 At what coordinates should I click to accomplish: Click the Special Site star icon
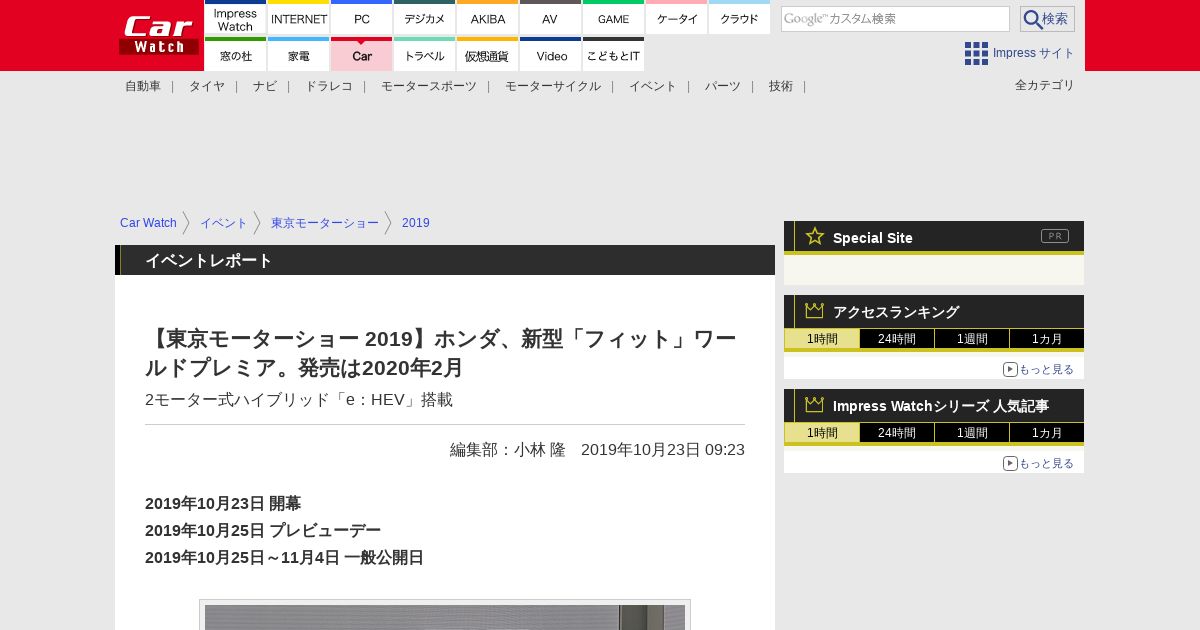pyautogui.click(x=815, y=236)
